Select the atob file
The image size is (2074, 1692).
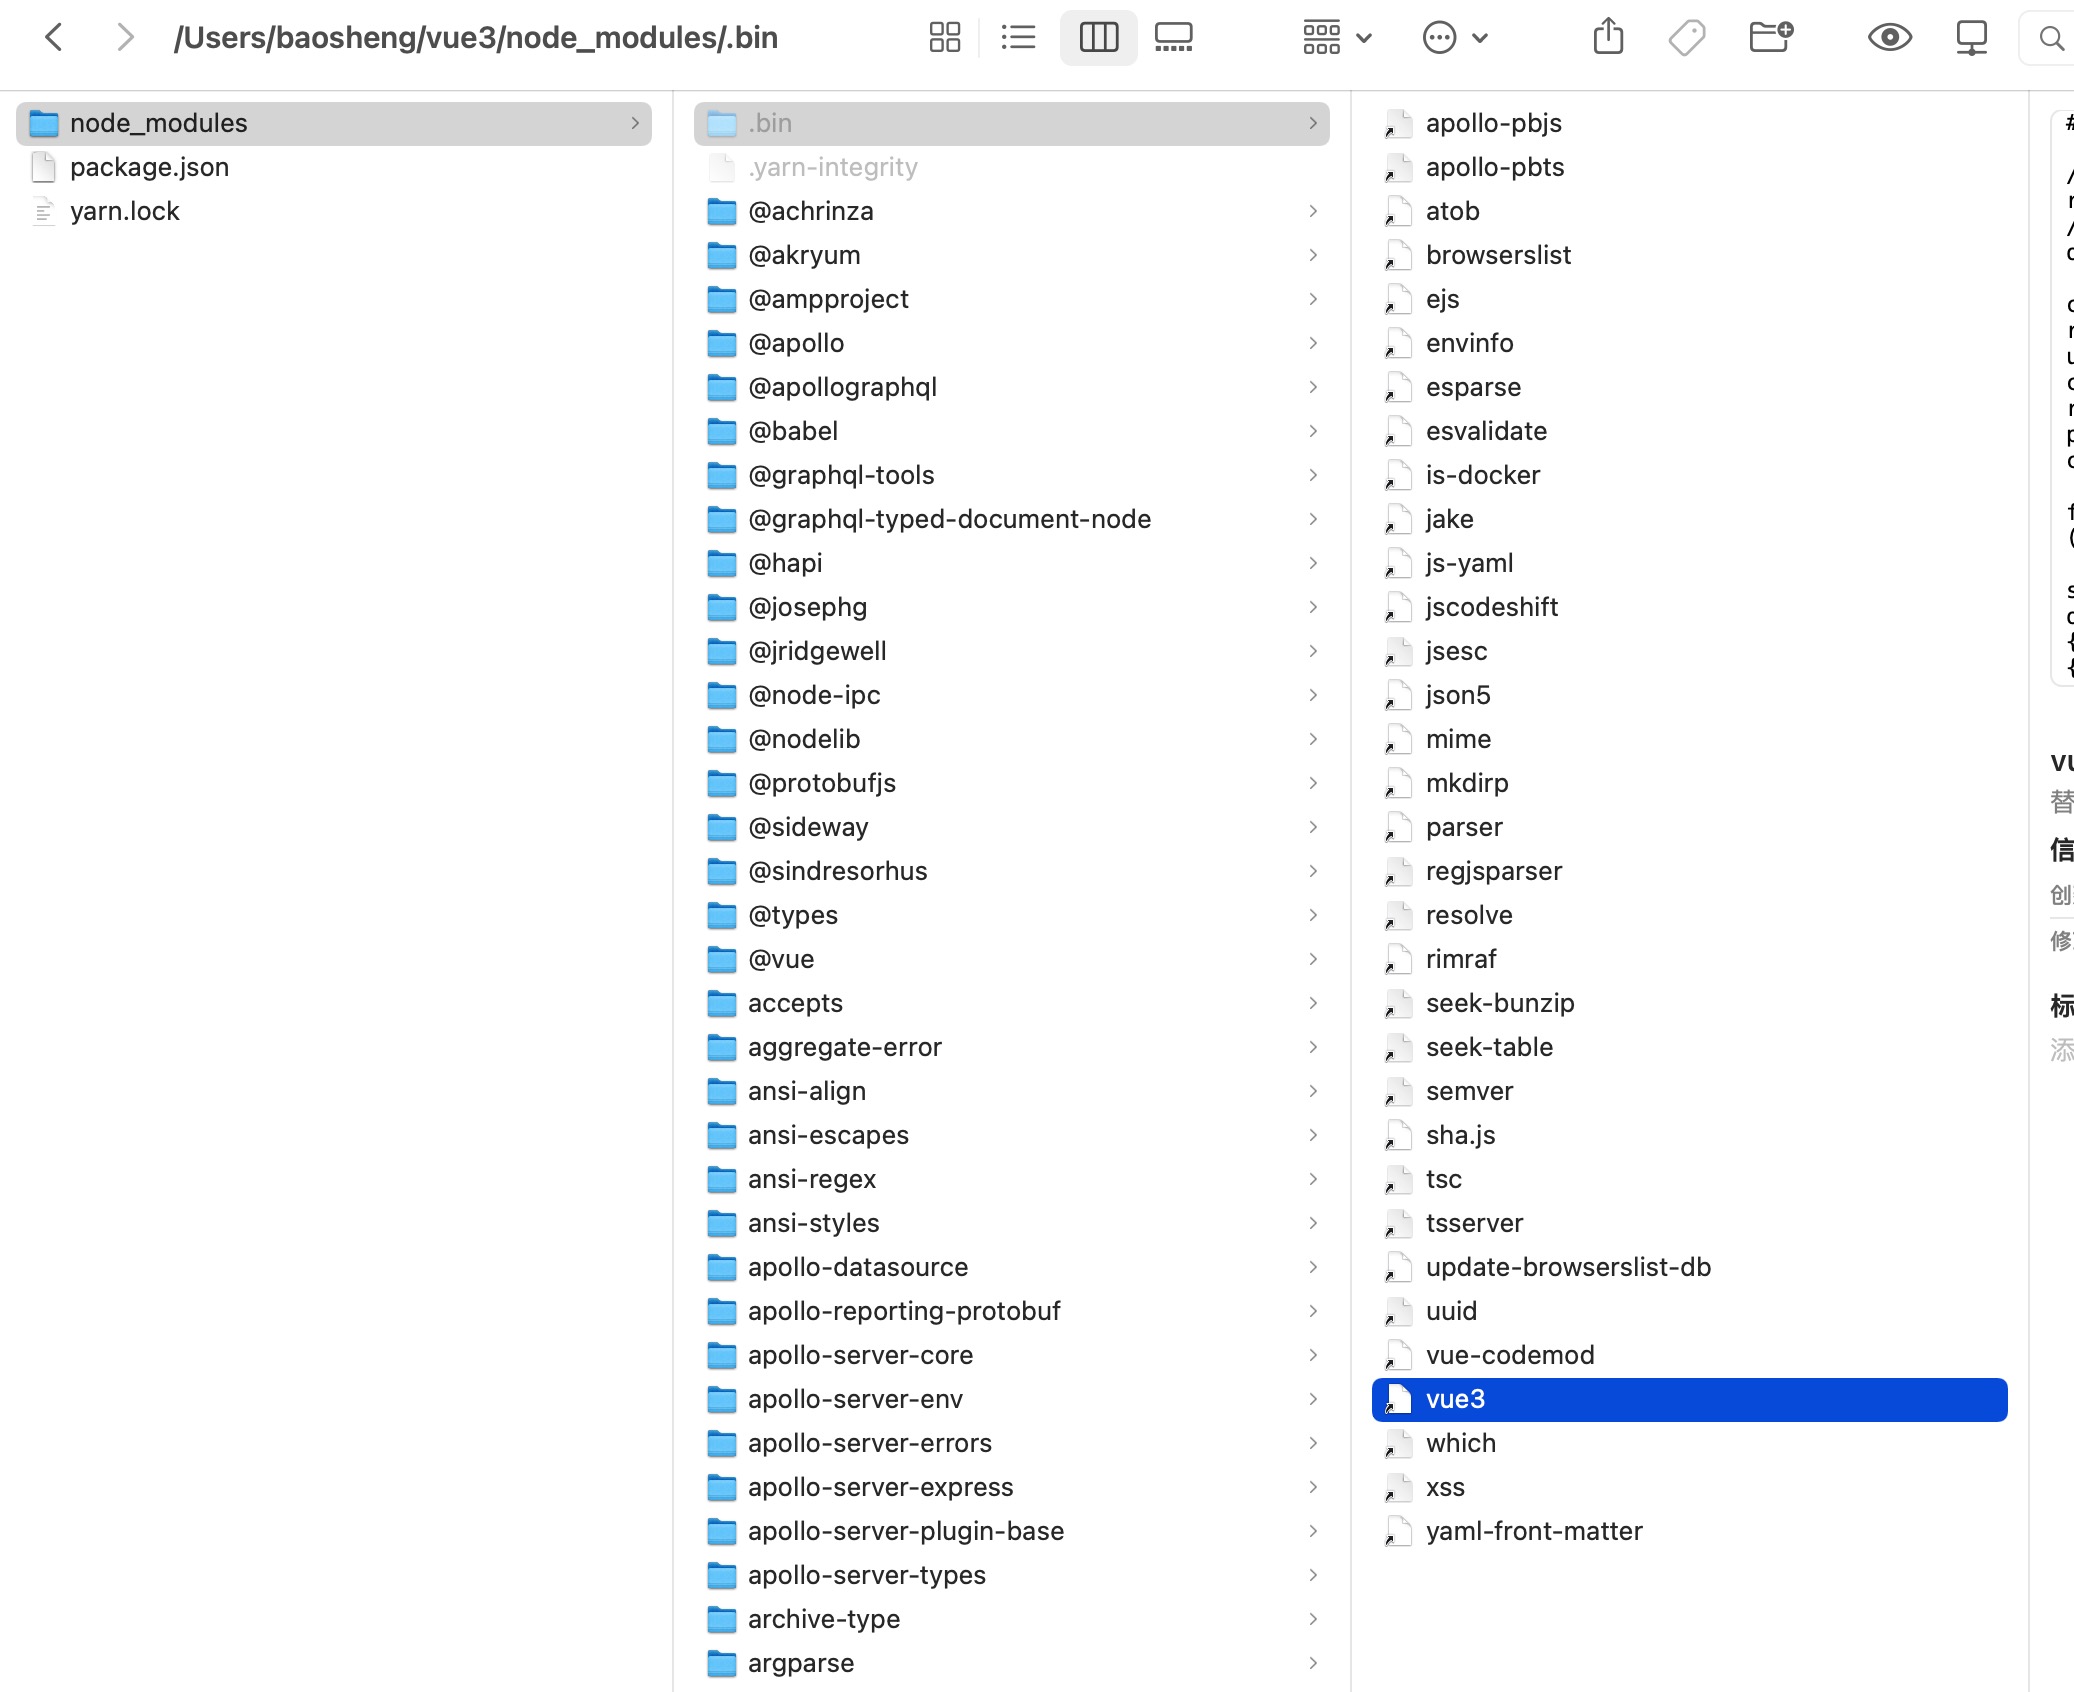pyautogui.click(x=1689, y=211)
